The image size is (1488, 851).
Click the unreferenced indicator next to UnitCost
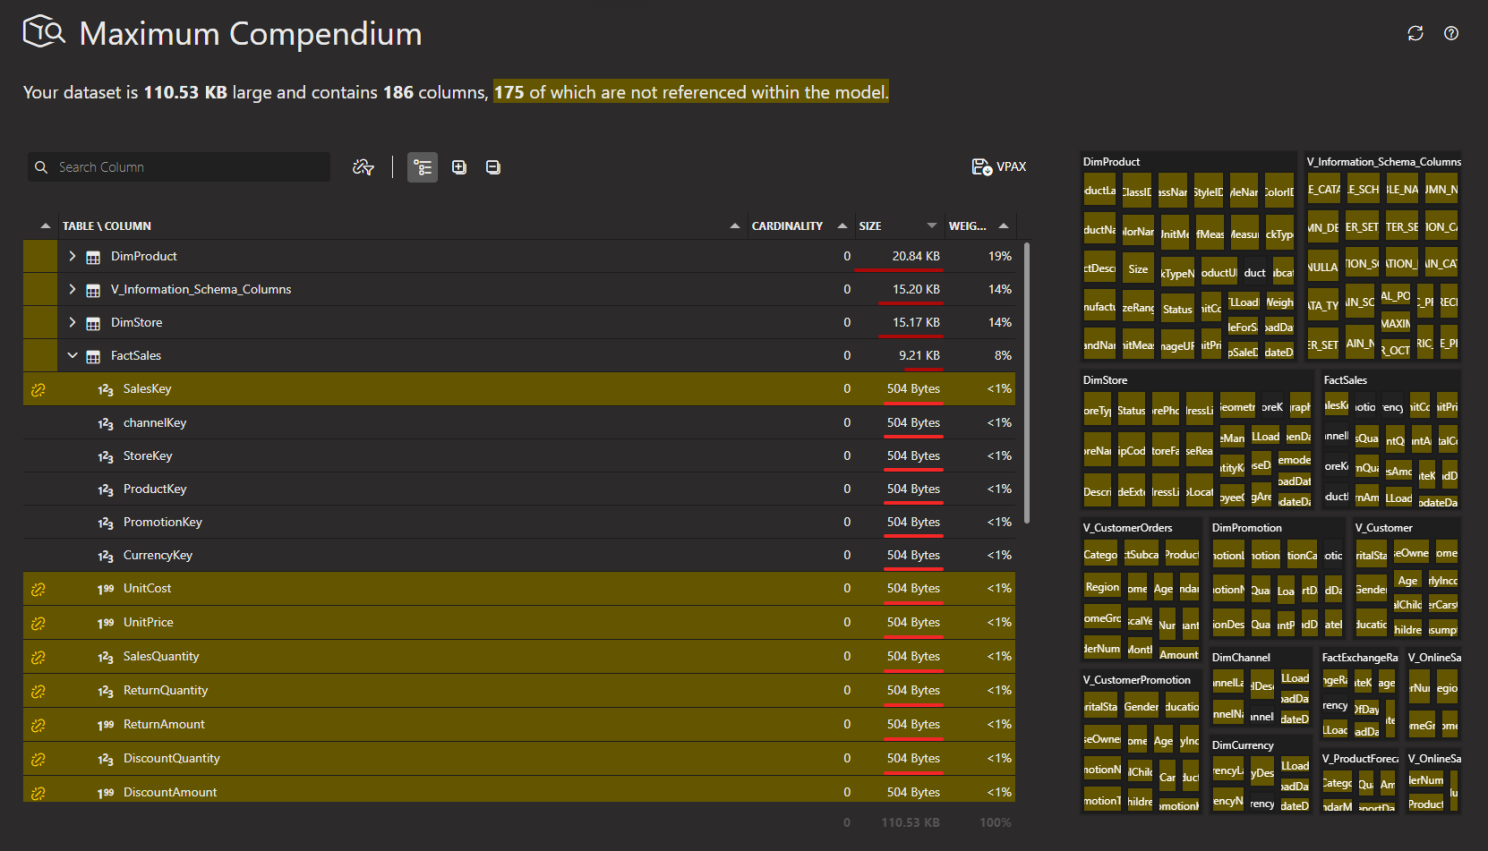pos(37,588)
